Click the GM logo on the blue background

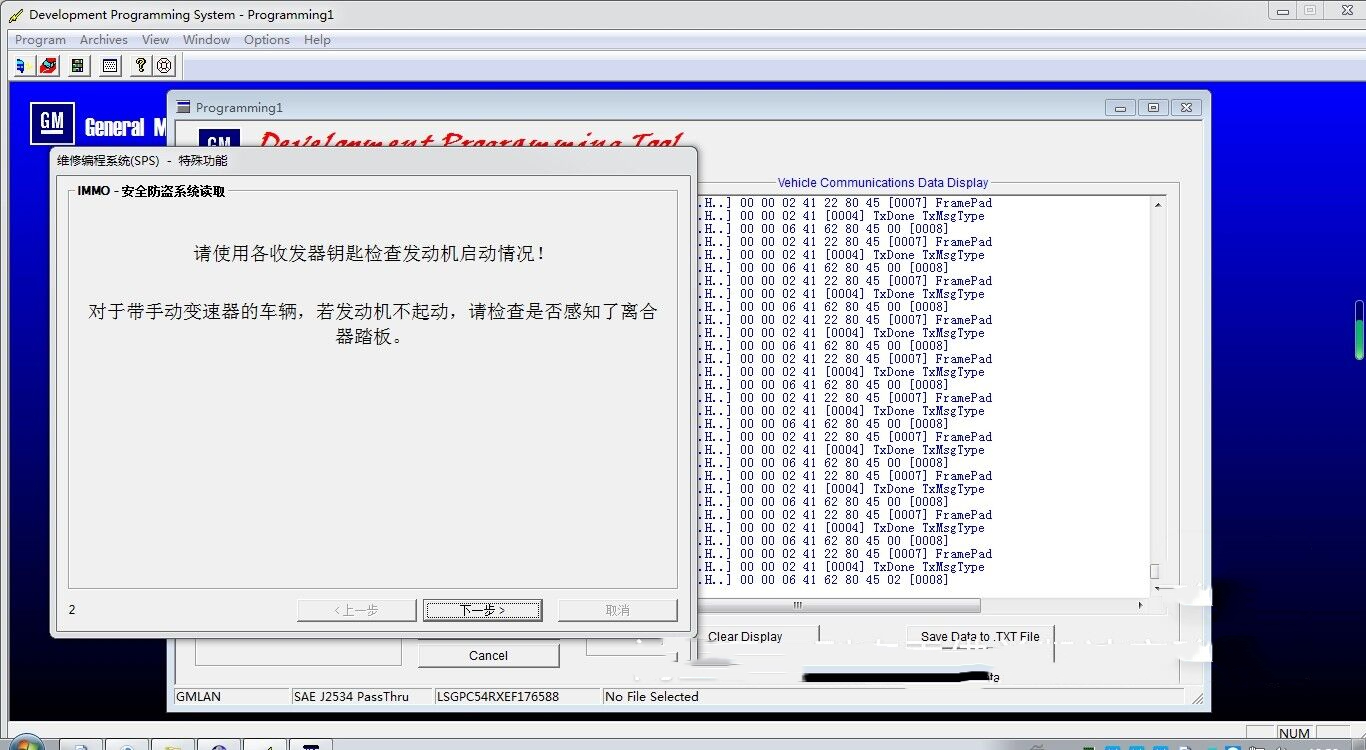pyautogui.click(x=52, y=123)
